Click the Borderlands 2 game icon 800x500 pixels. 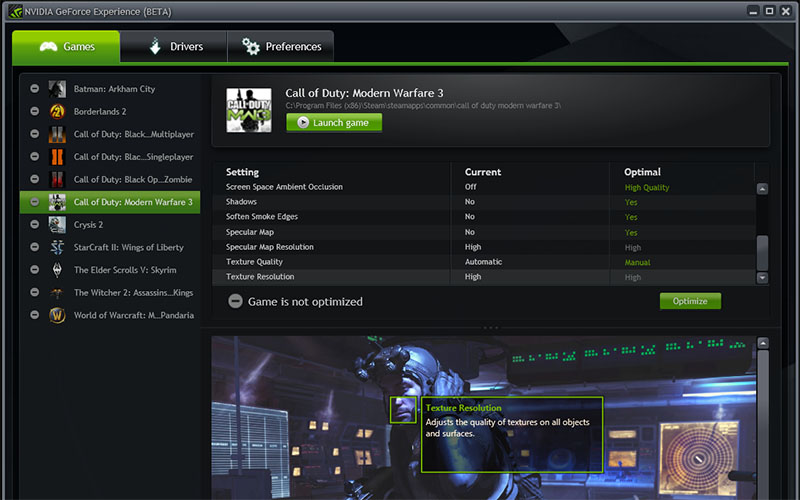tap(57, 111)
